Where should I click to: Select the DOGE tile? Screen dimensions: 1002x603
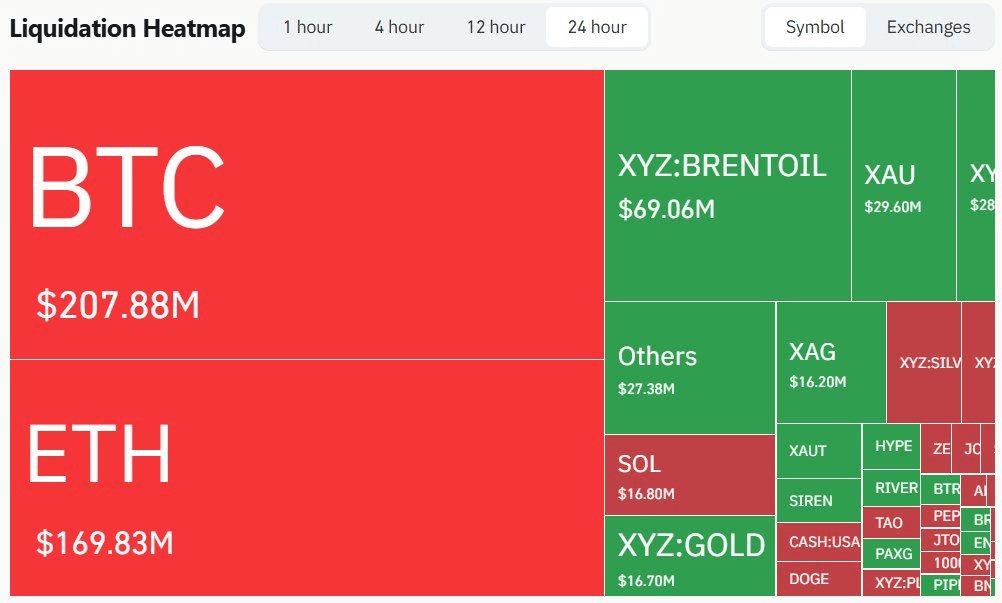coord(818,578)
